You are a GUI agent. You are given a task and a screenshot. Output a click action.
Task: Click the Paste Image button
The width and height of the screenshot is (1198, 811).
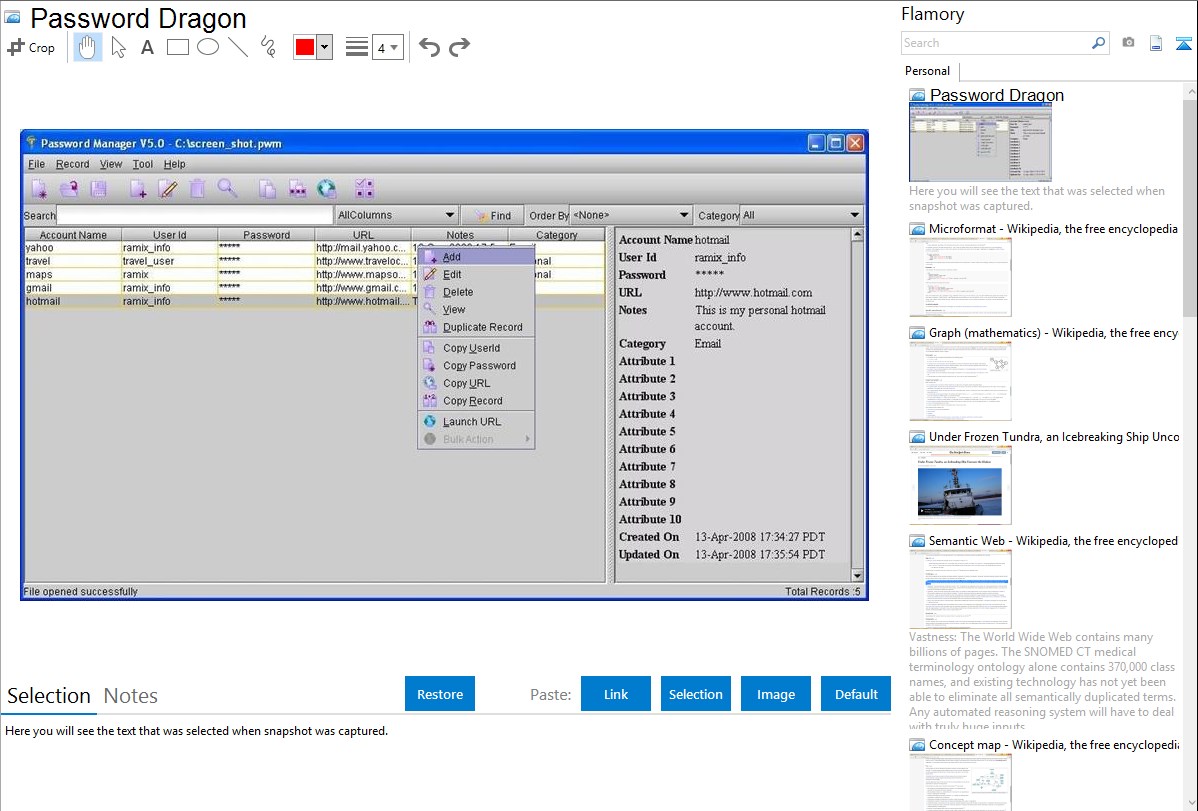click(775, 694)
